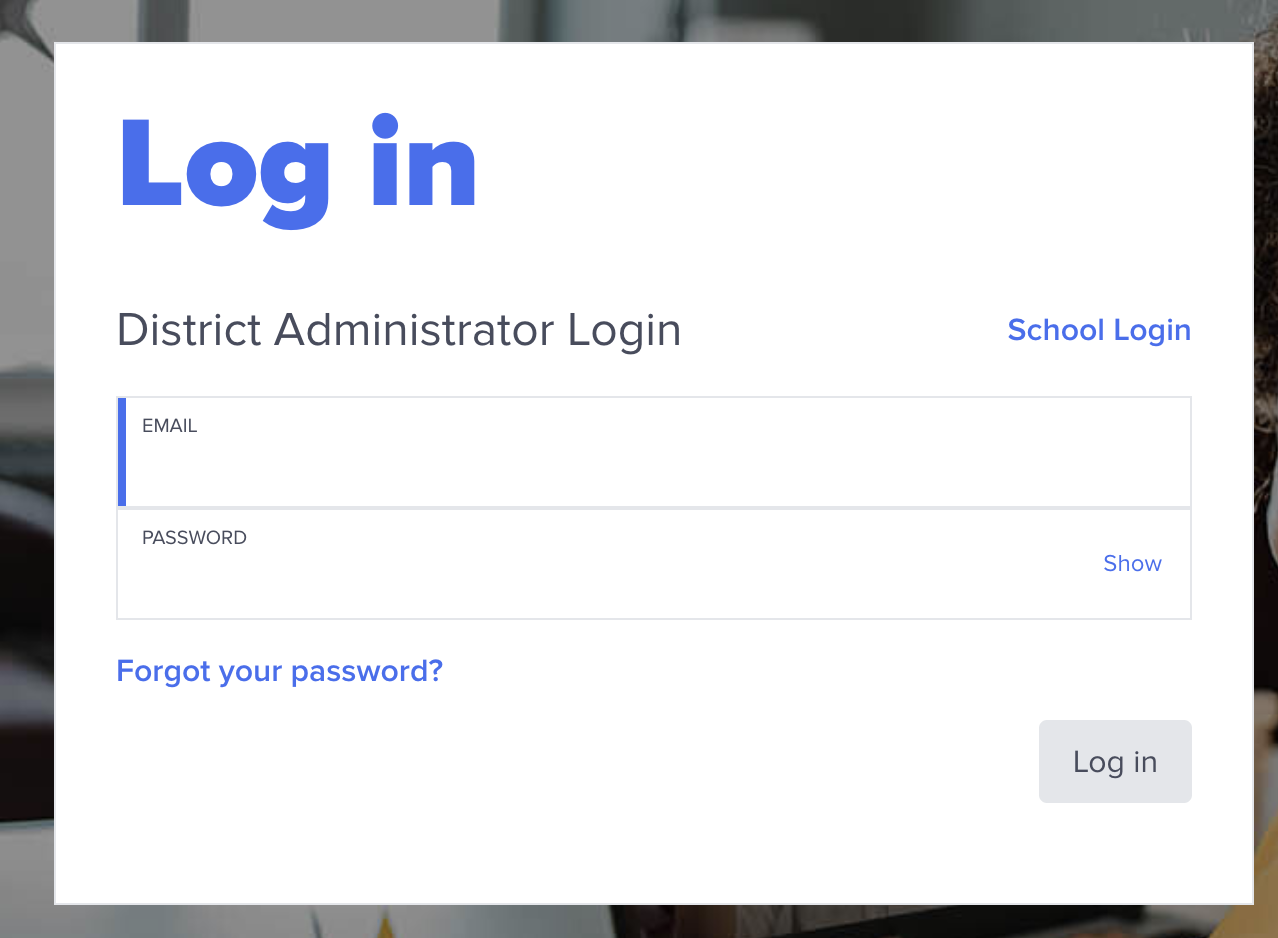
Task: Click the small PASSWORD field label
Action: pyautogui.click(x=194, y=538)
